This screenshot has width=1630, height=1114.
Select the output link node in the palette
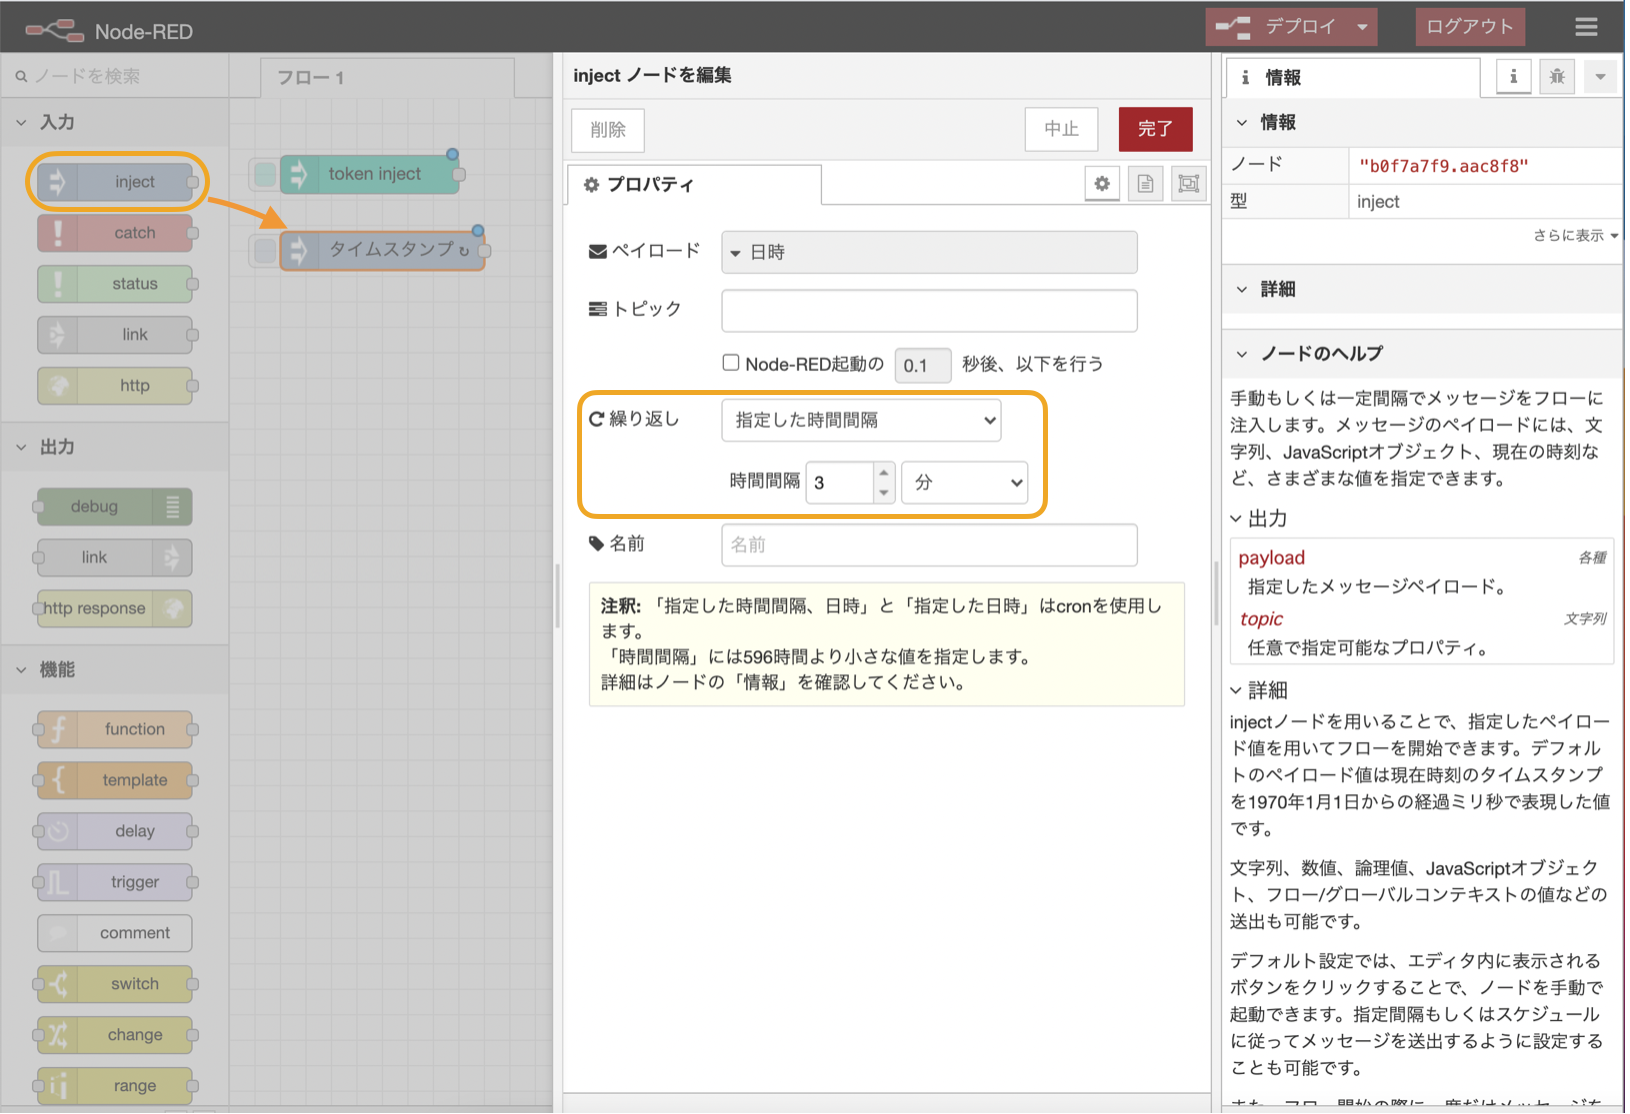click(x=114, y=557)
